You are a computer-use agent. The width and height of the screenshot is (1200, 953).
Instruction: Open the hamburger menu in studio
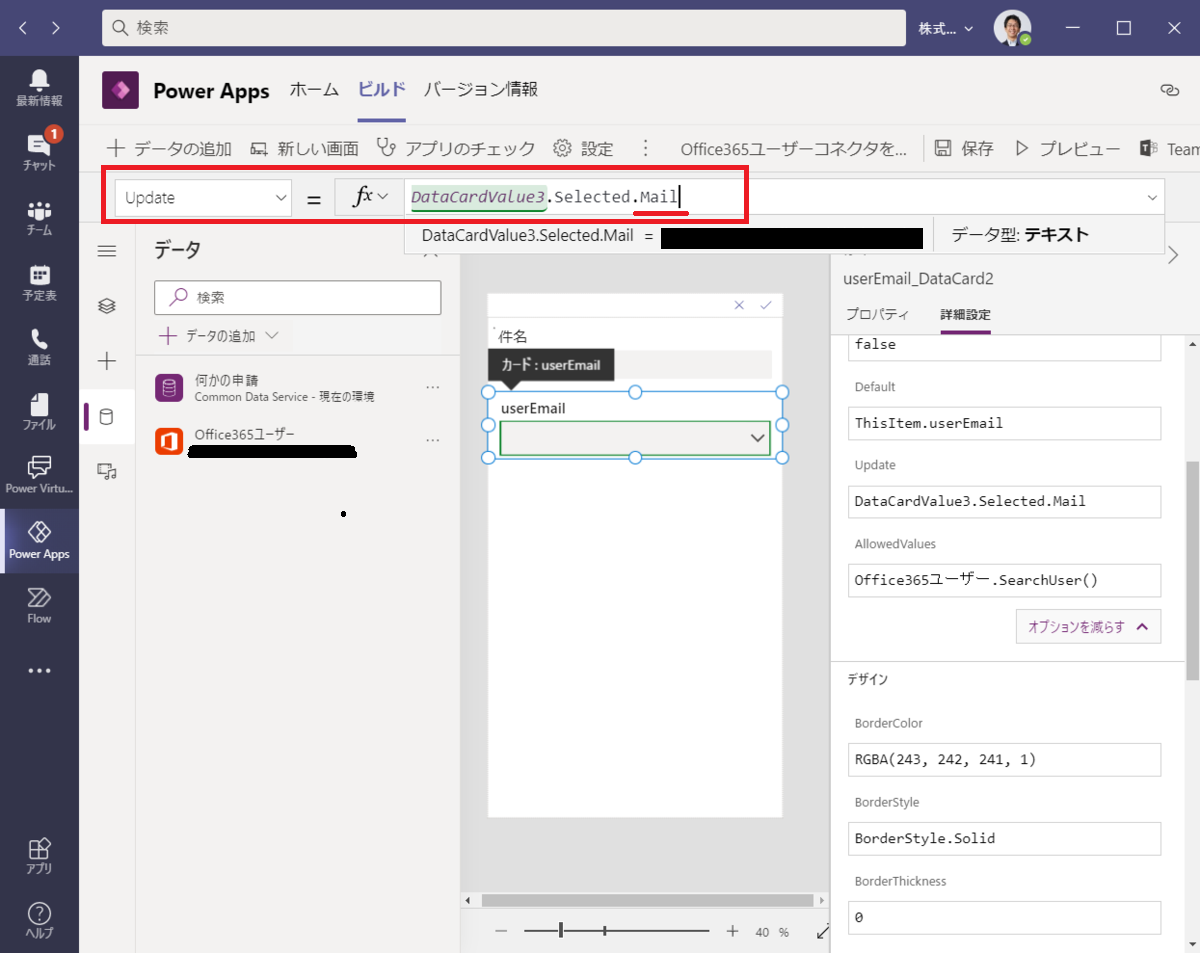(x=107, y=250)
